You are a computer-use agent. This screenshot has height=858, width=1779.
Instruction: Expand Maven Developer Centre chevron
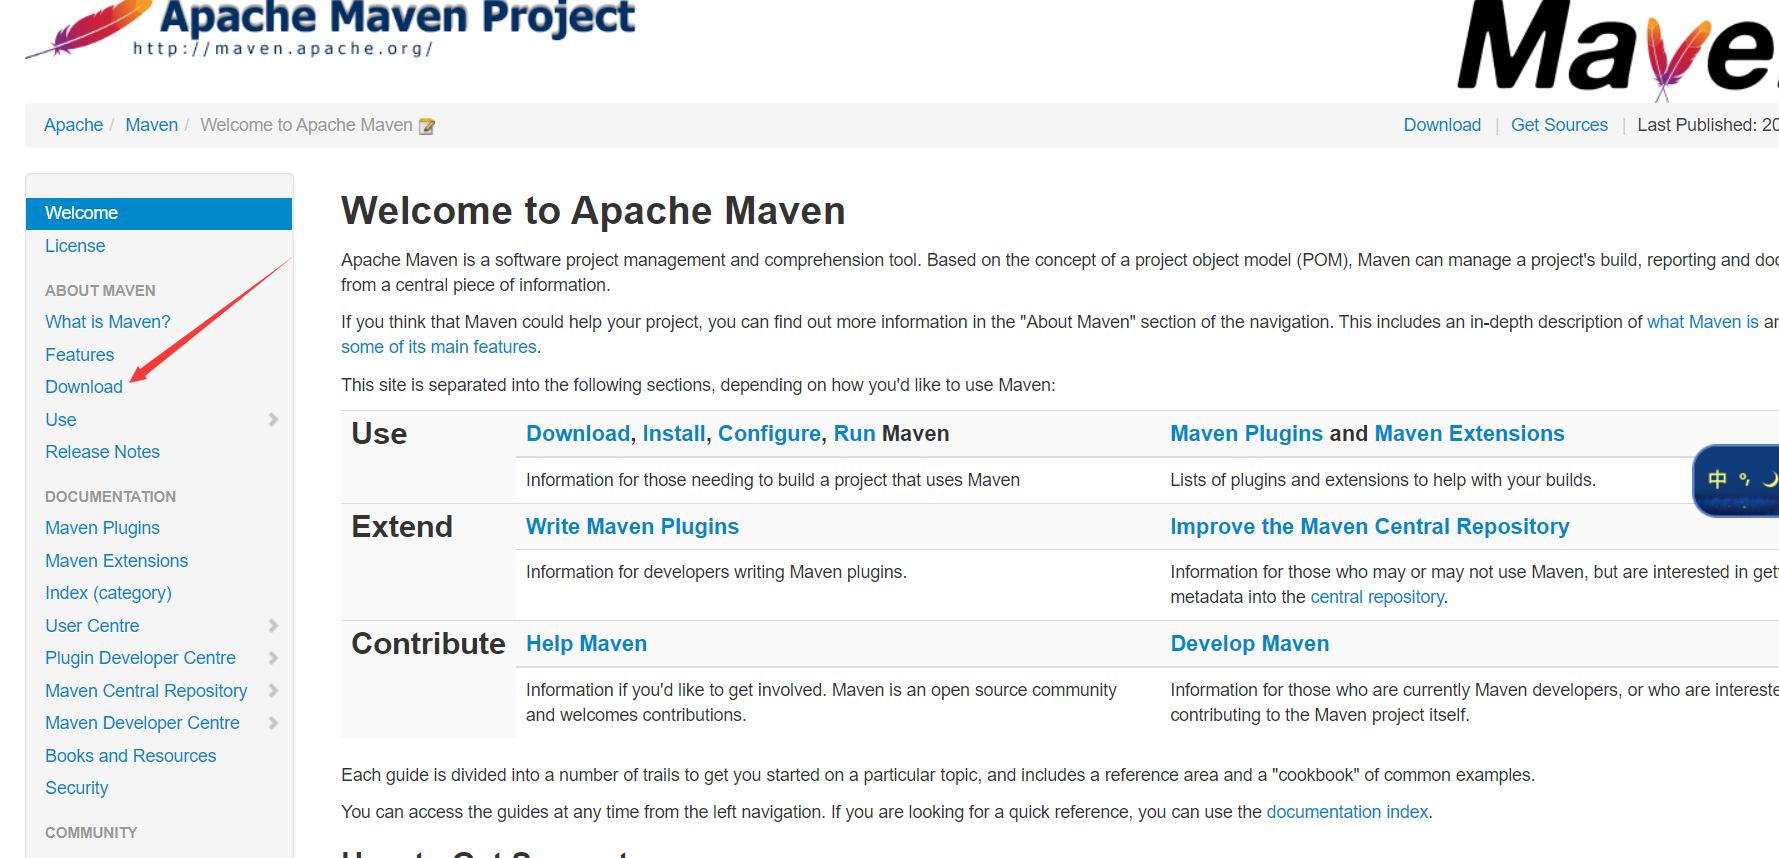pyautogui.click(x=273, y=723)
